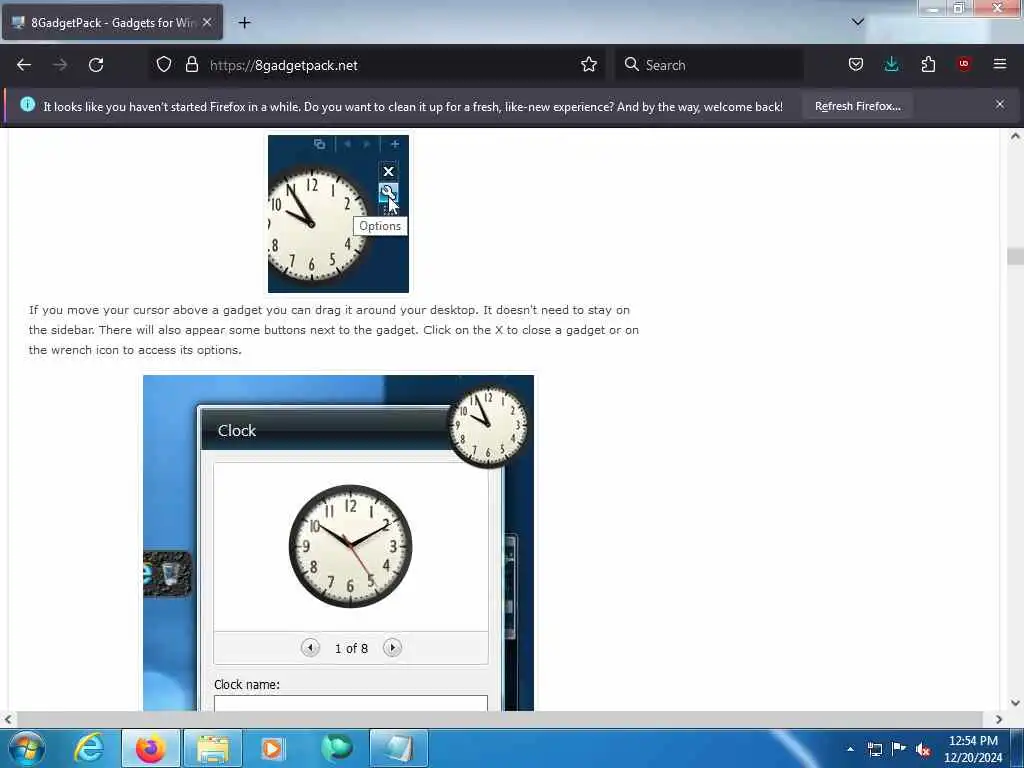Image resolution: width=1024 pixels, height=768 pixels.
Task: Switch to Firefox in the taskbar
Action: point(151,748)
